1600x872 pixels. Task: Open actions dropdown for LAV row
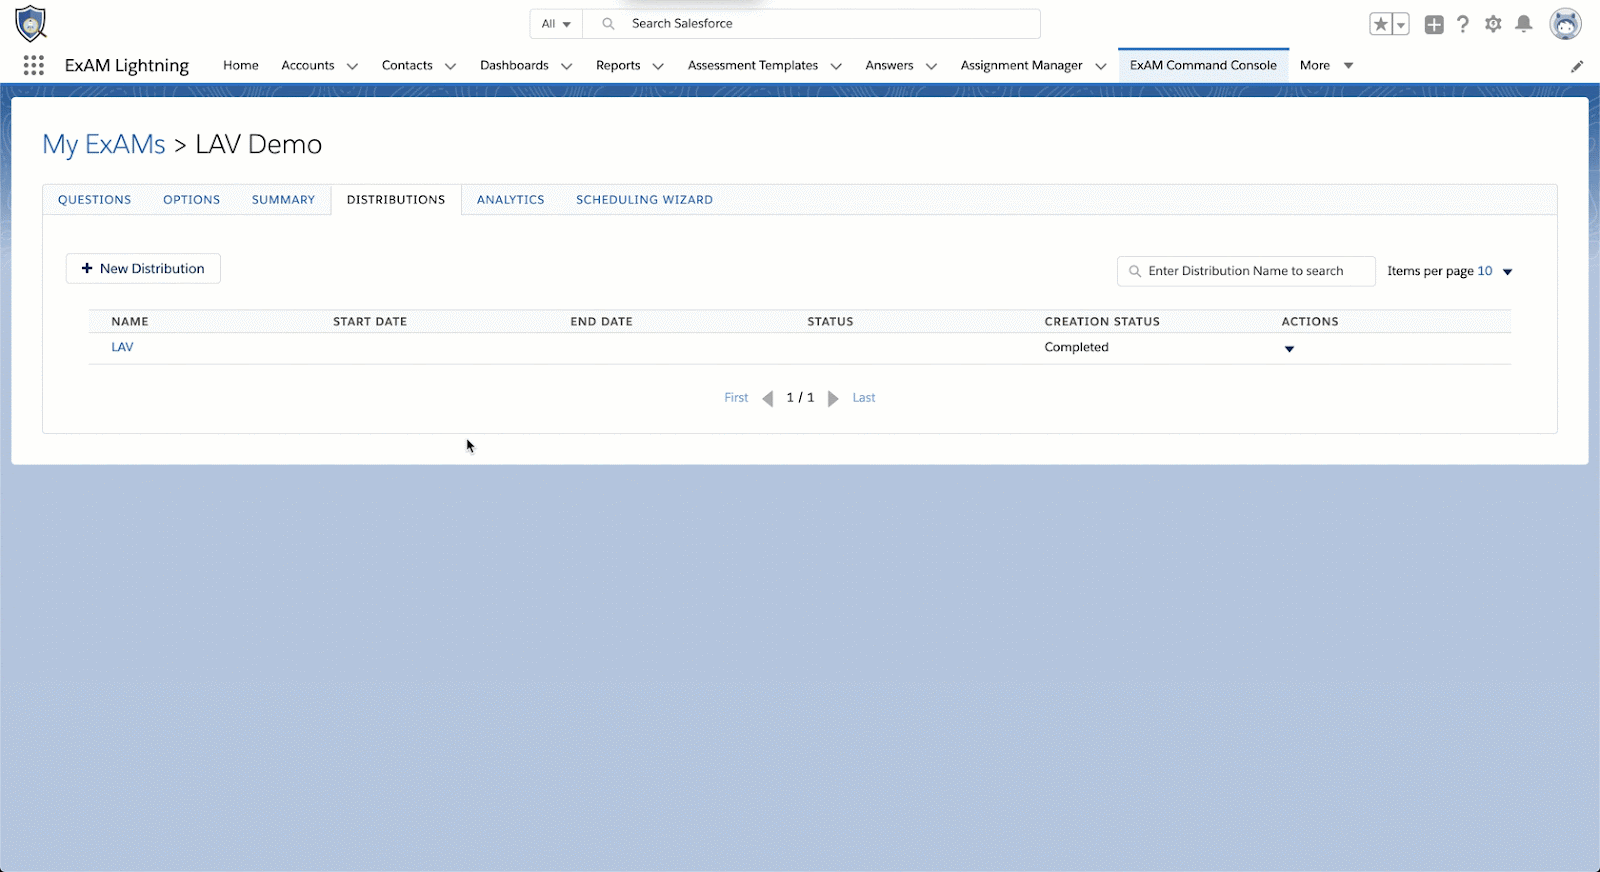(1289, 349)
